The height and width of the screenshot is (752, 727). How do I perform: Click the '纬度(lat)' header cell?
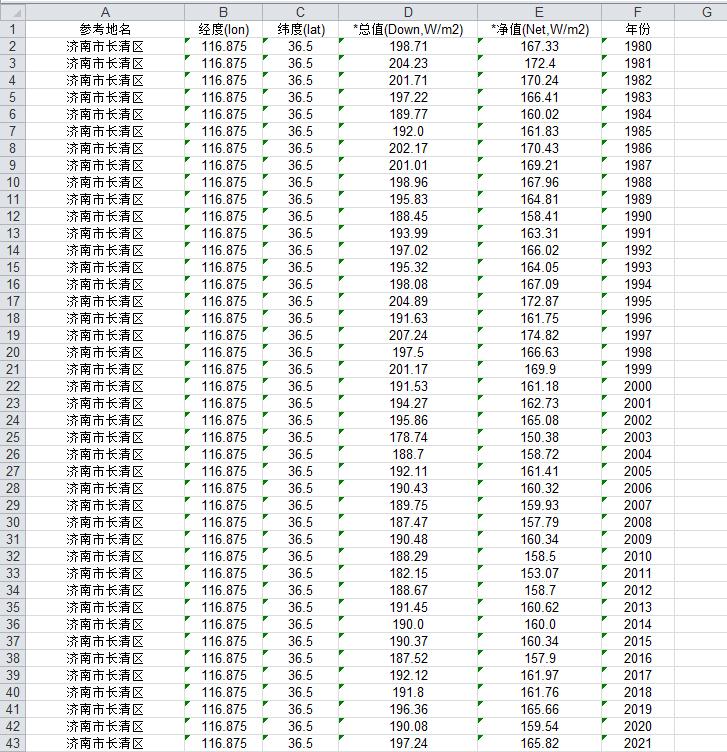coord(301,29)
